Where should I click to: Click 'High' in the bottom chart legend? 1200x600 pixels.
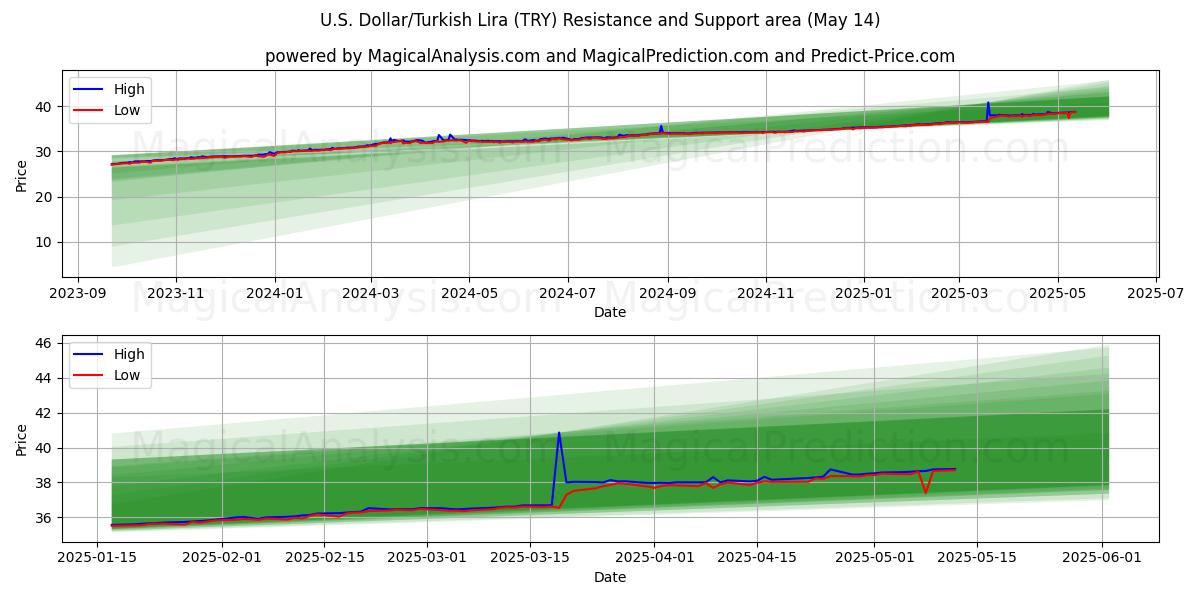pos(129,354)
